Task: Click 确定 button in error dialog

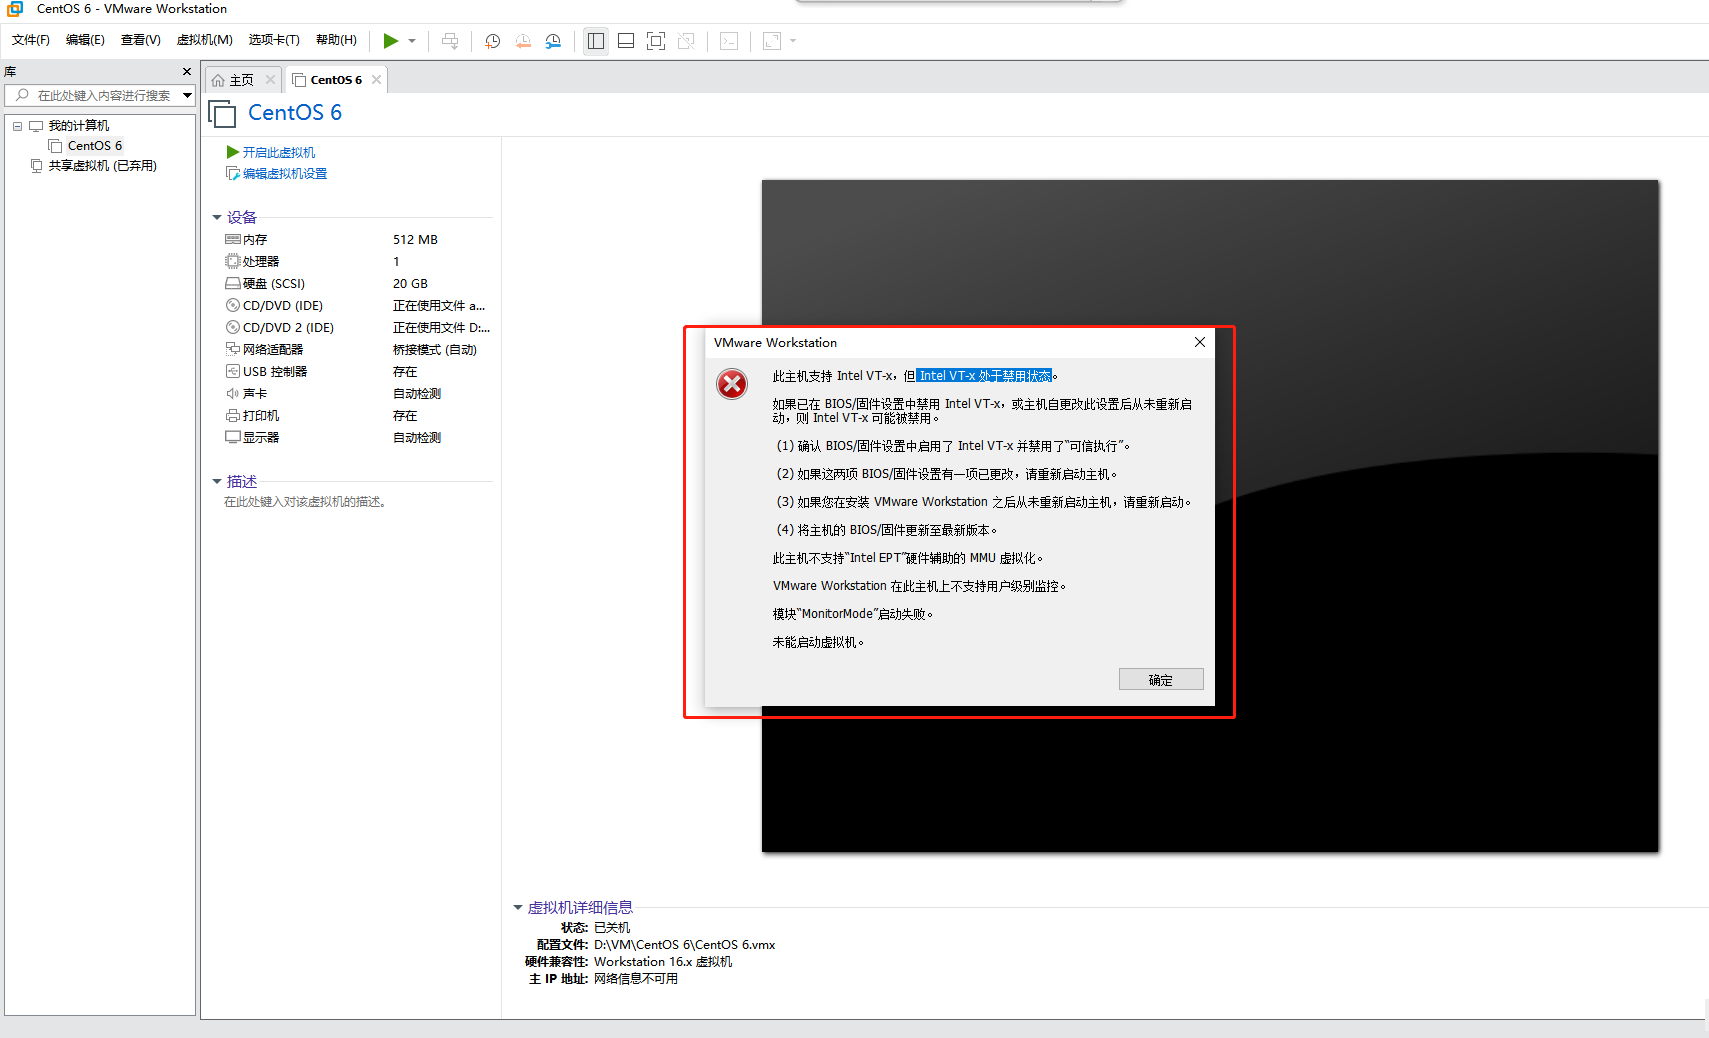Action: pyautogui.click(x=1161, y=680)
